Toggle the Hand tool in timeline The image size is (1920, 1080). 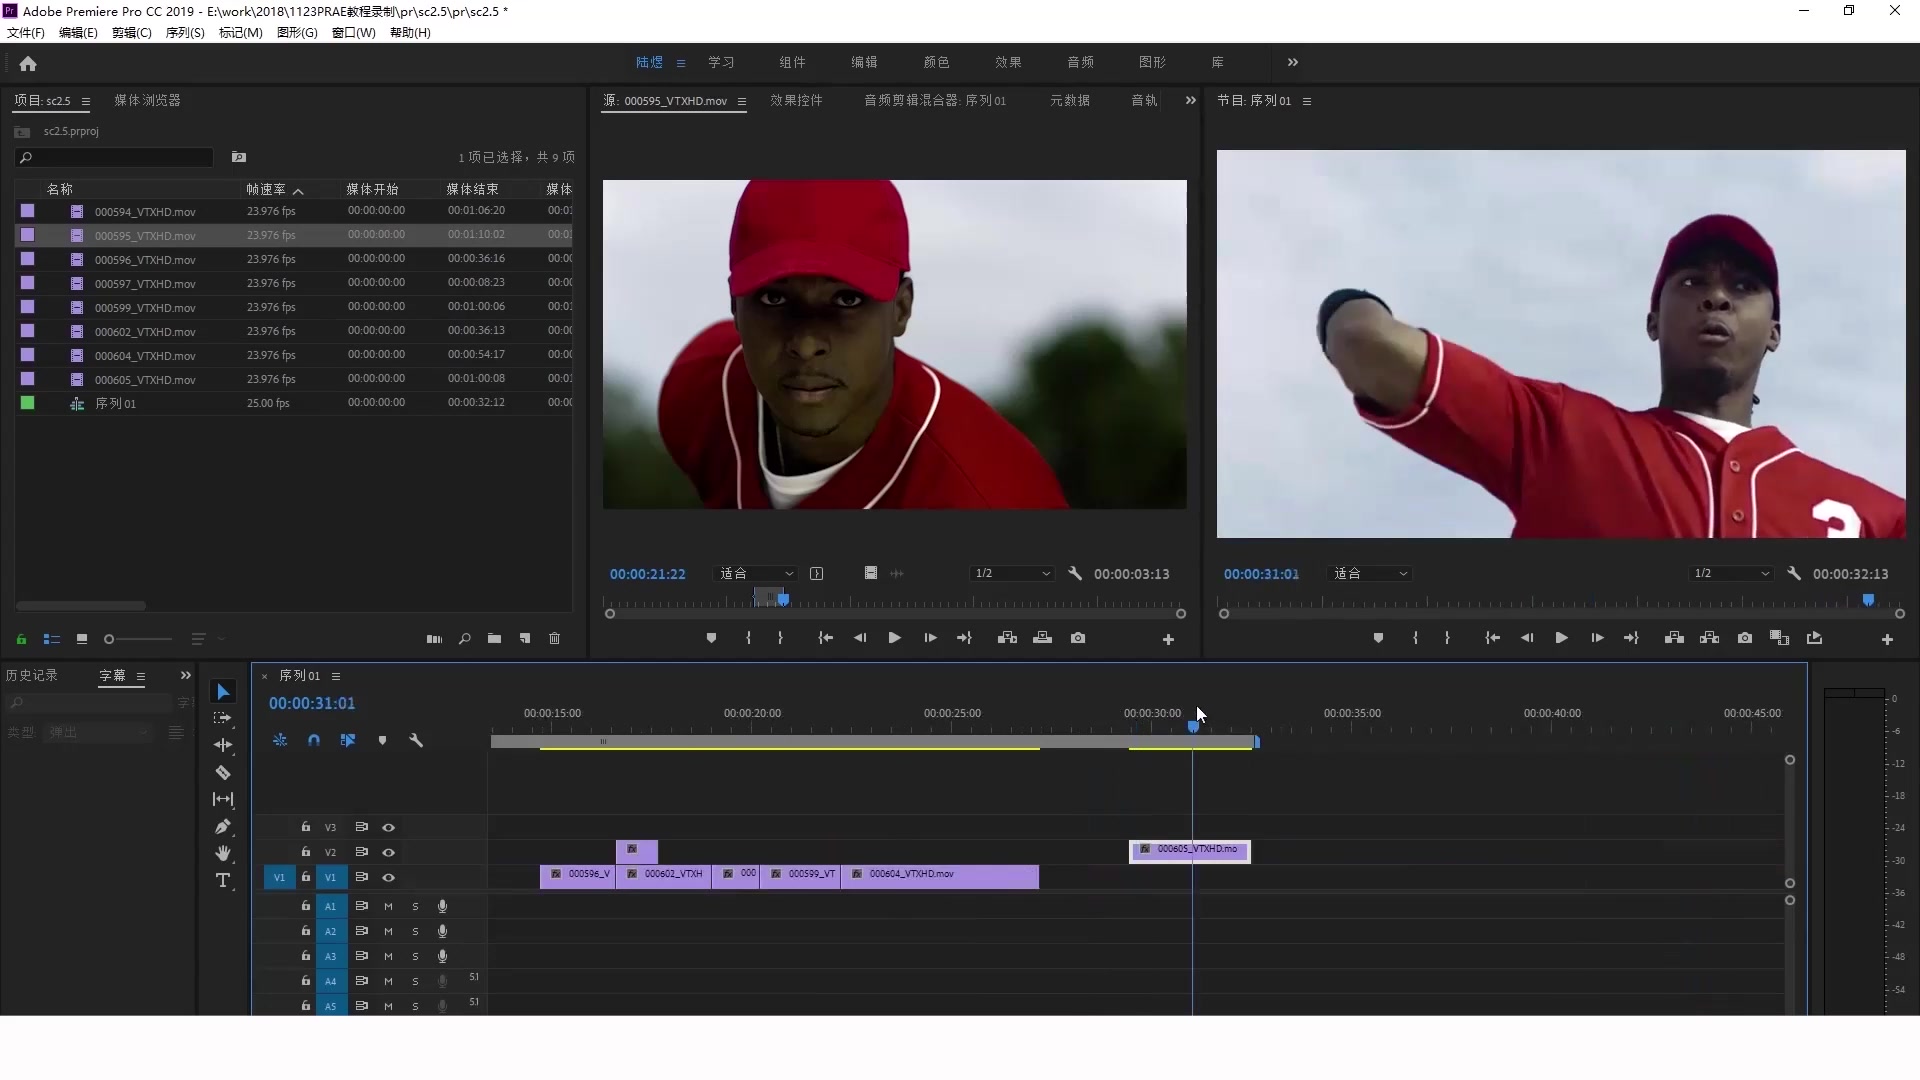coord(222,853)
